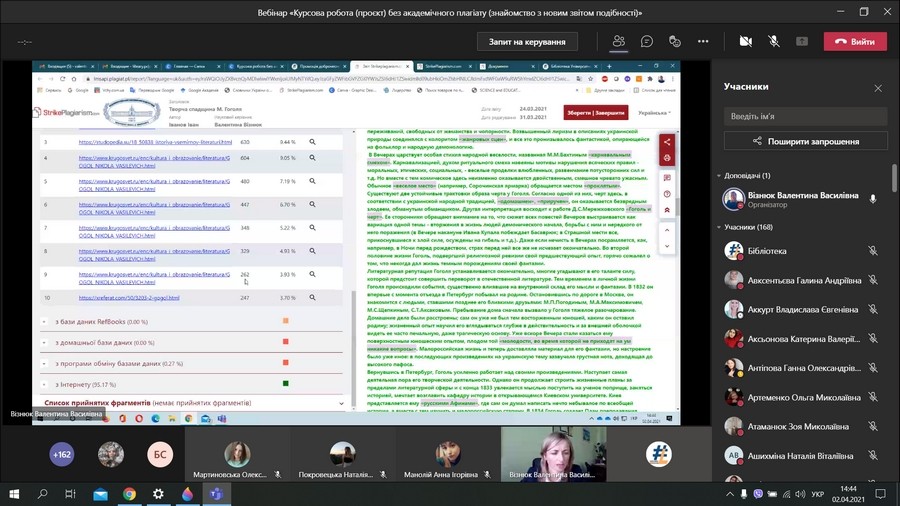This screenshot has width=900, height=506.
Task: Open Windows notification center icon
Action: point(880,494)
